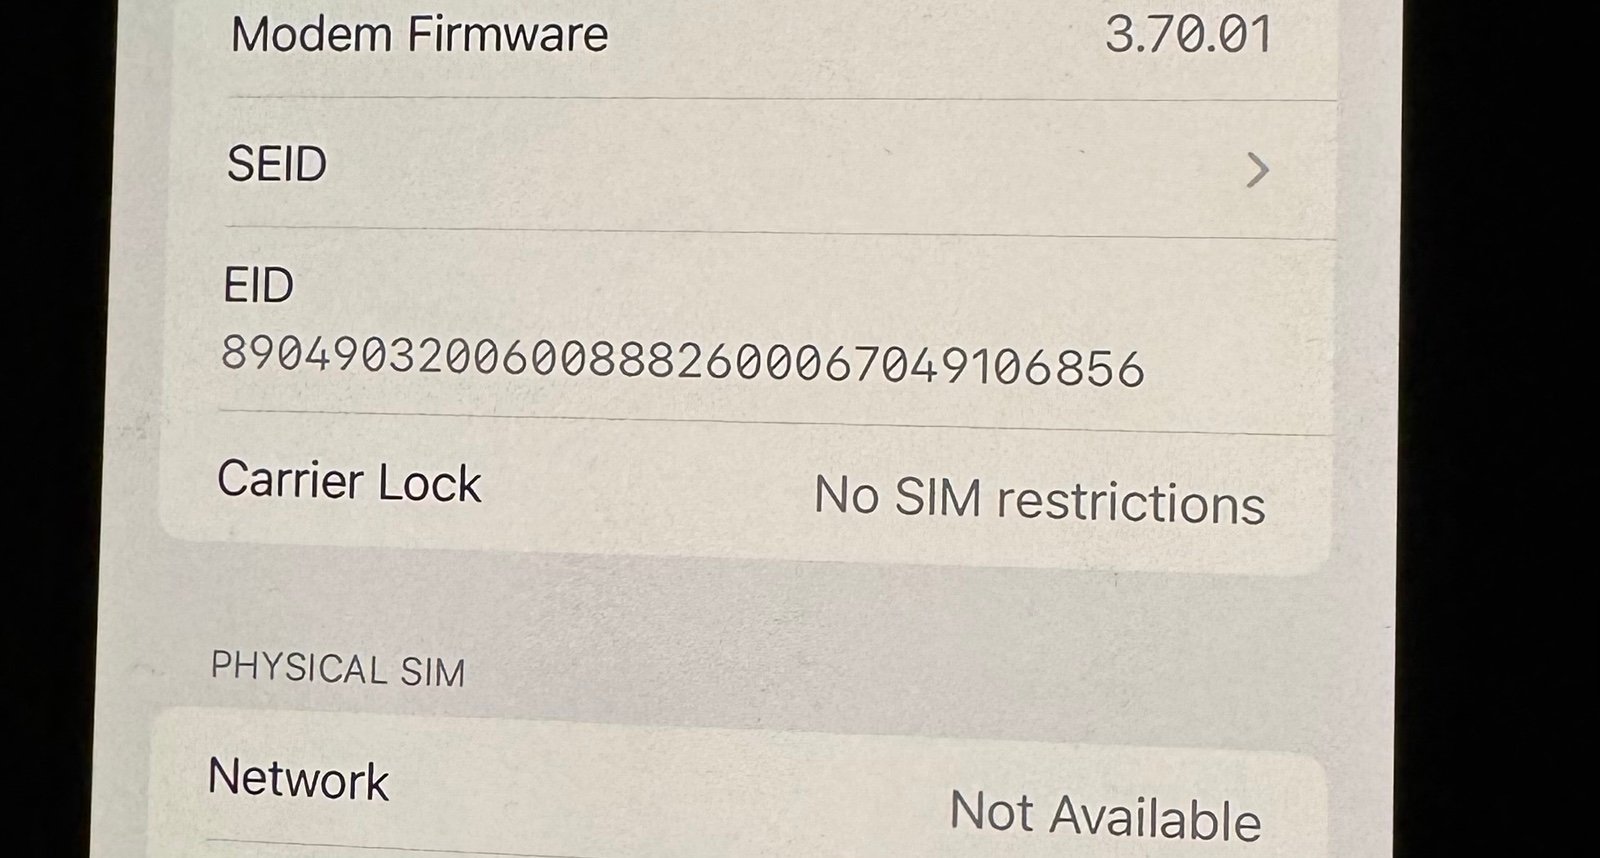
Task: Tap the chevron arrow on the SEID row
Action: click(x=1257, y=171)
